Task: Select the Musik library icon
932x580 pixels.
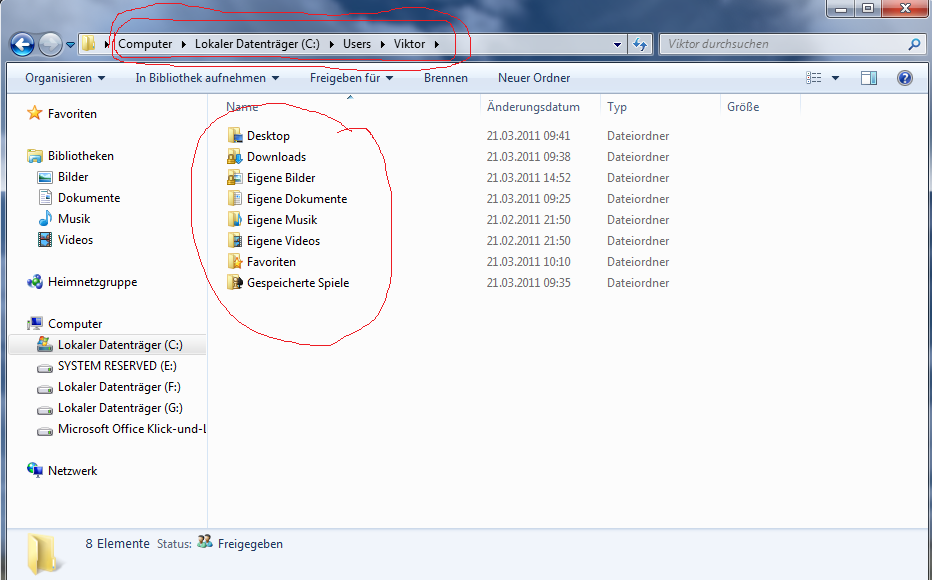Action: pos(45,219)
